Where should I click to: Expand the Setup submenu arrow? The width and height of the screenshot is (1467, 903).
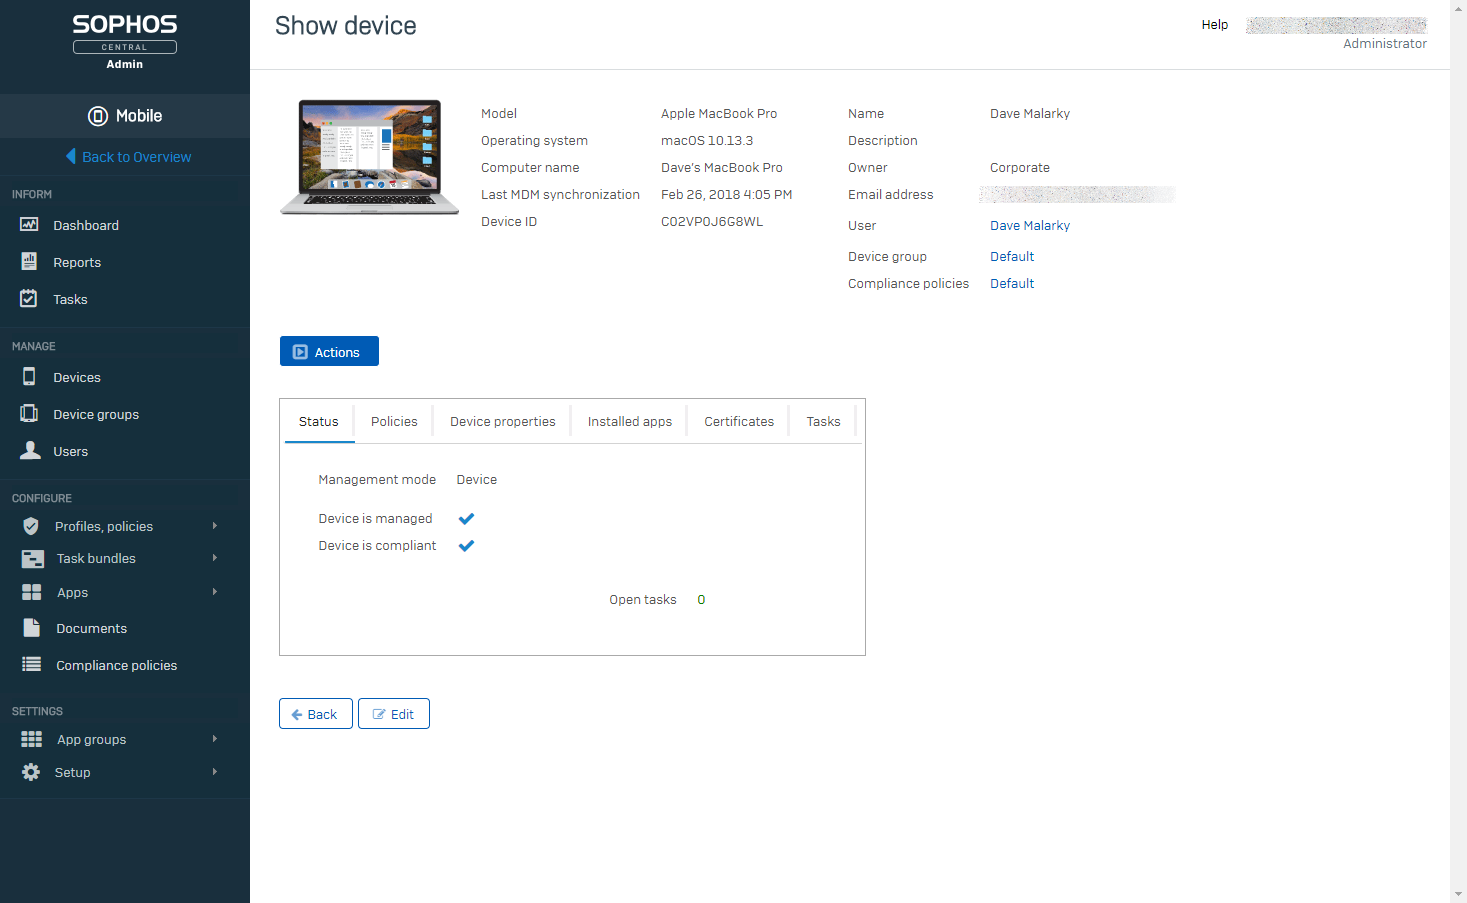(x=215, y=772)
